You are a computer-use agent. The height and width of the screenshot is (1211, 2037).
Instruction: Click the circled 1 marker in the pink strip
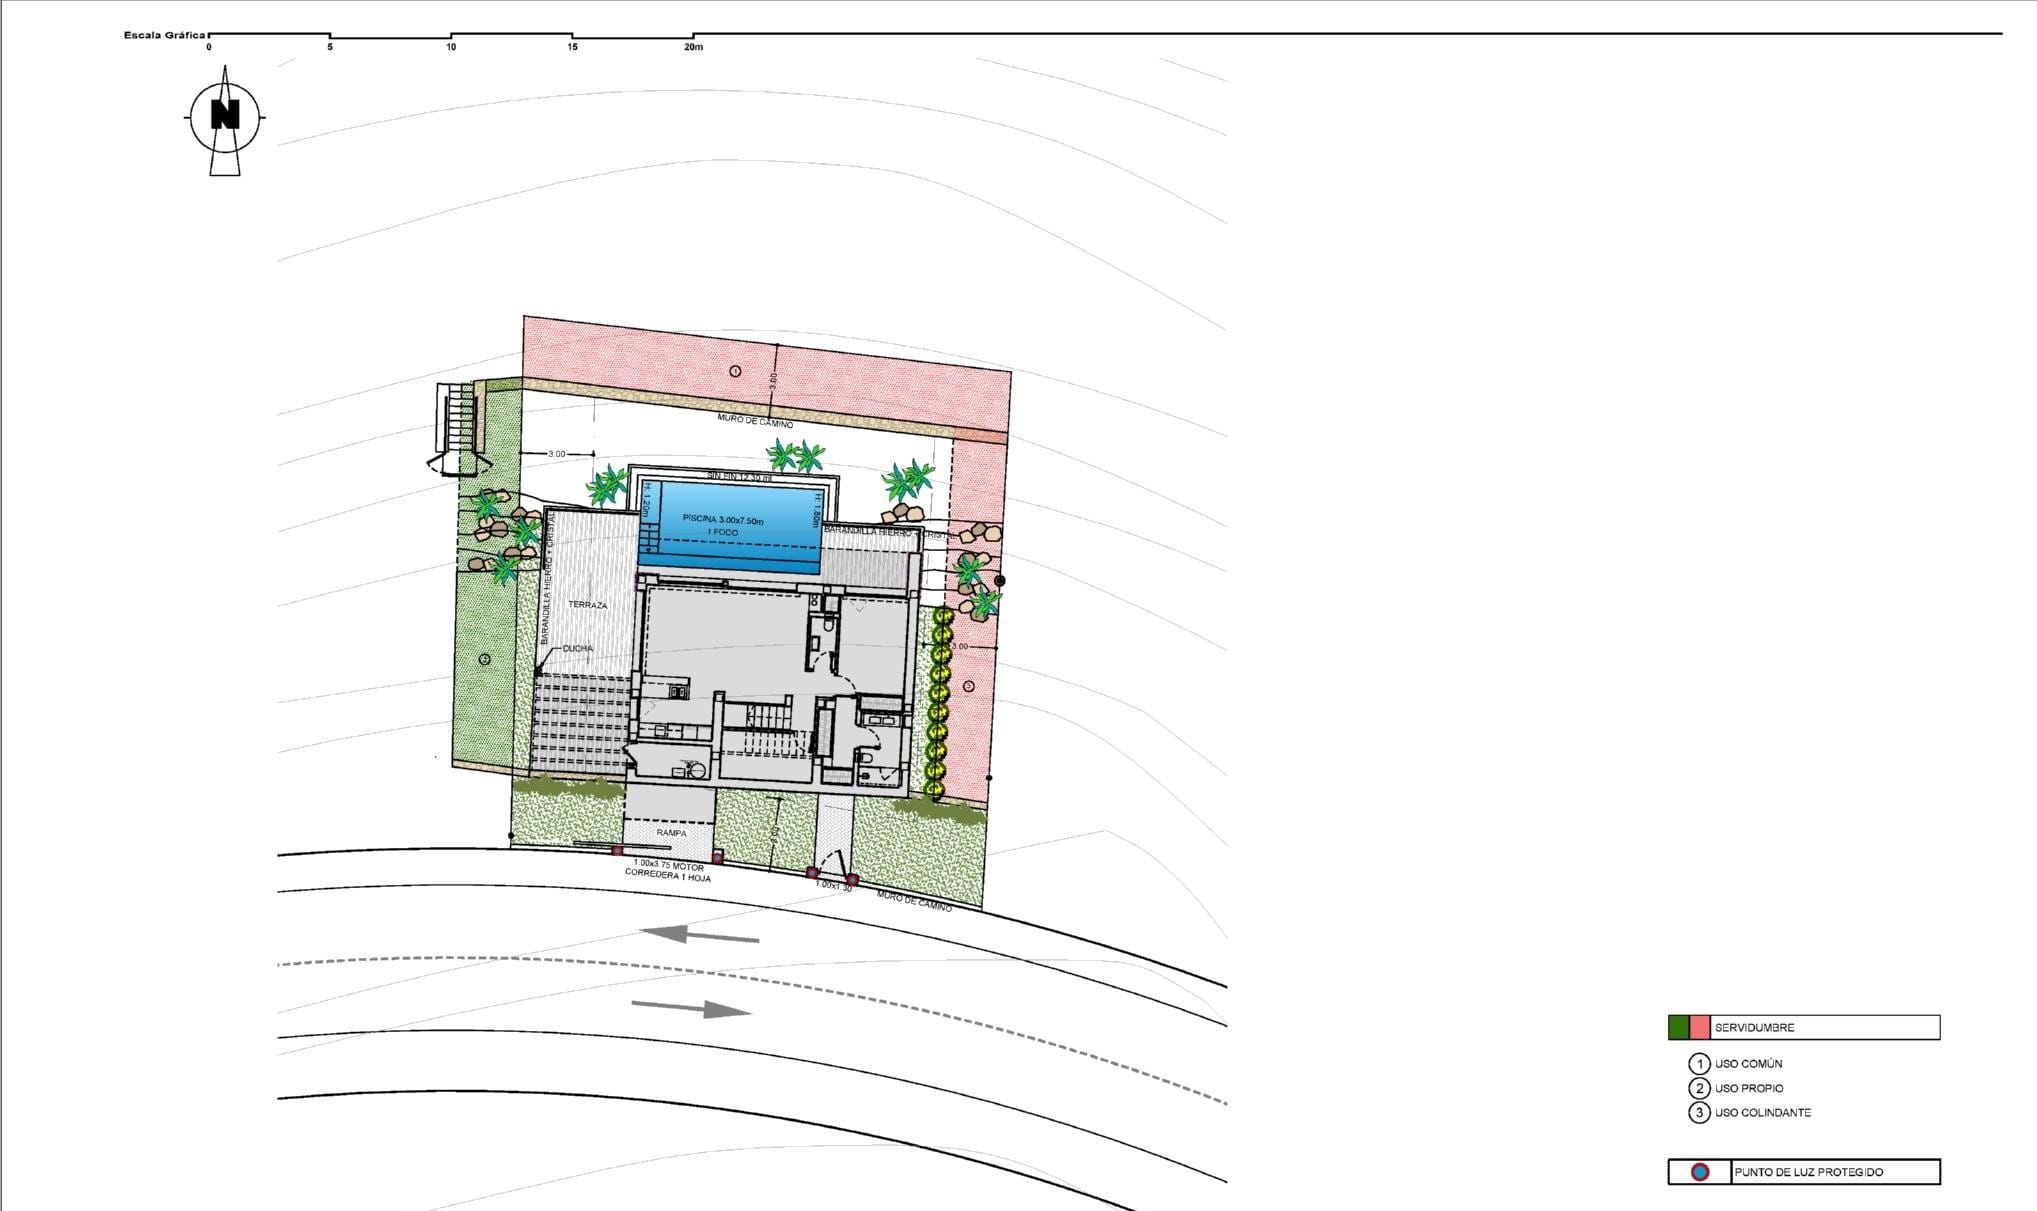coord(735,371)
